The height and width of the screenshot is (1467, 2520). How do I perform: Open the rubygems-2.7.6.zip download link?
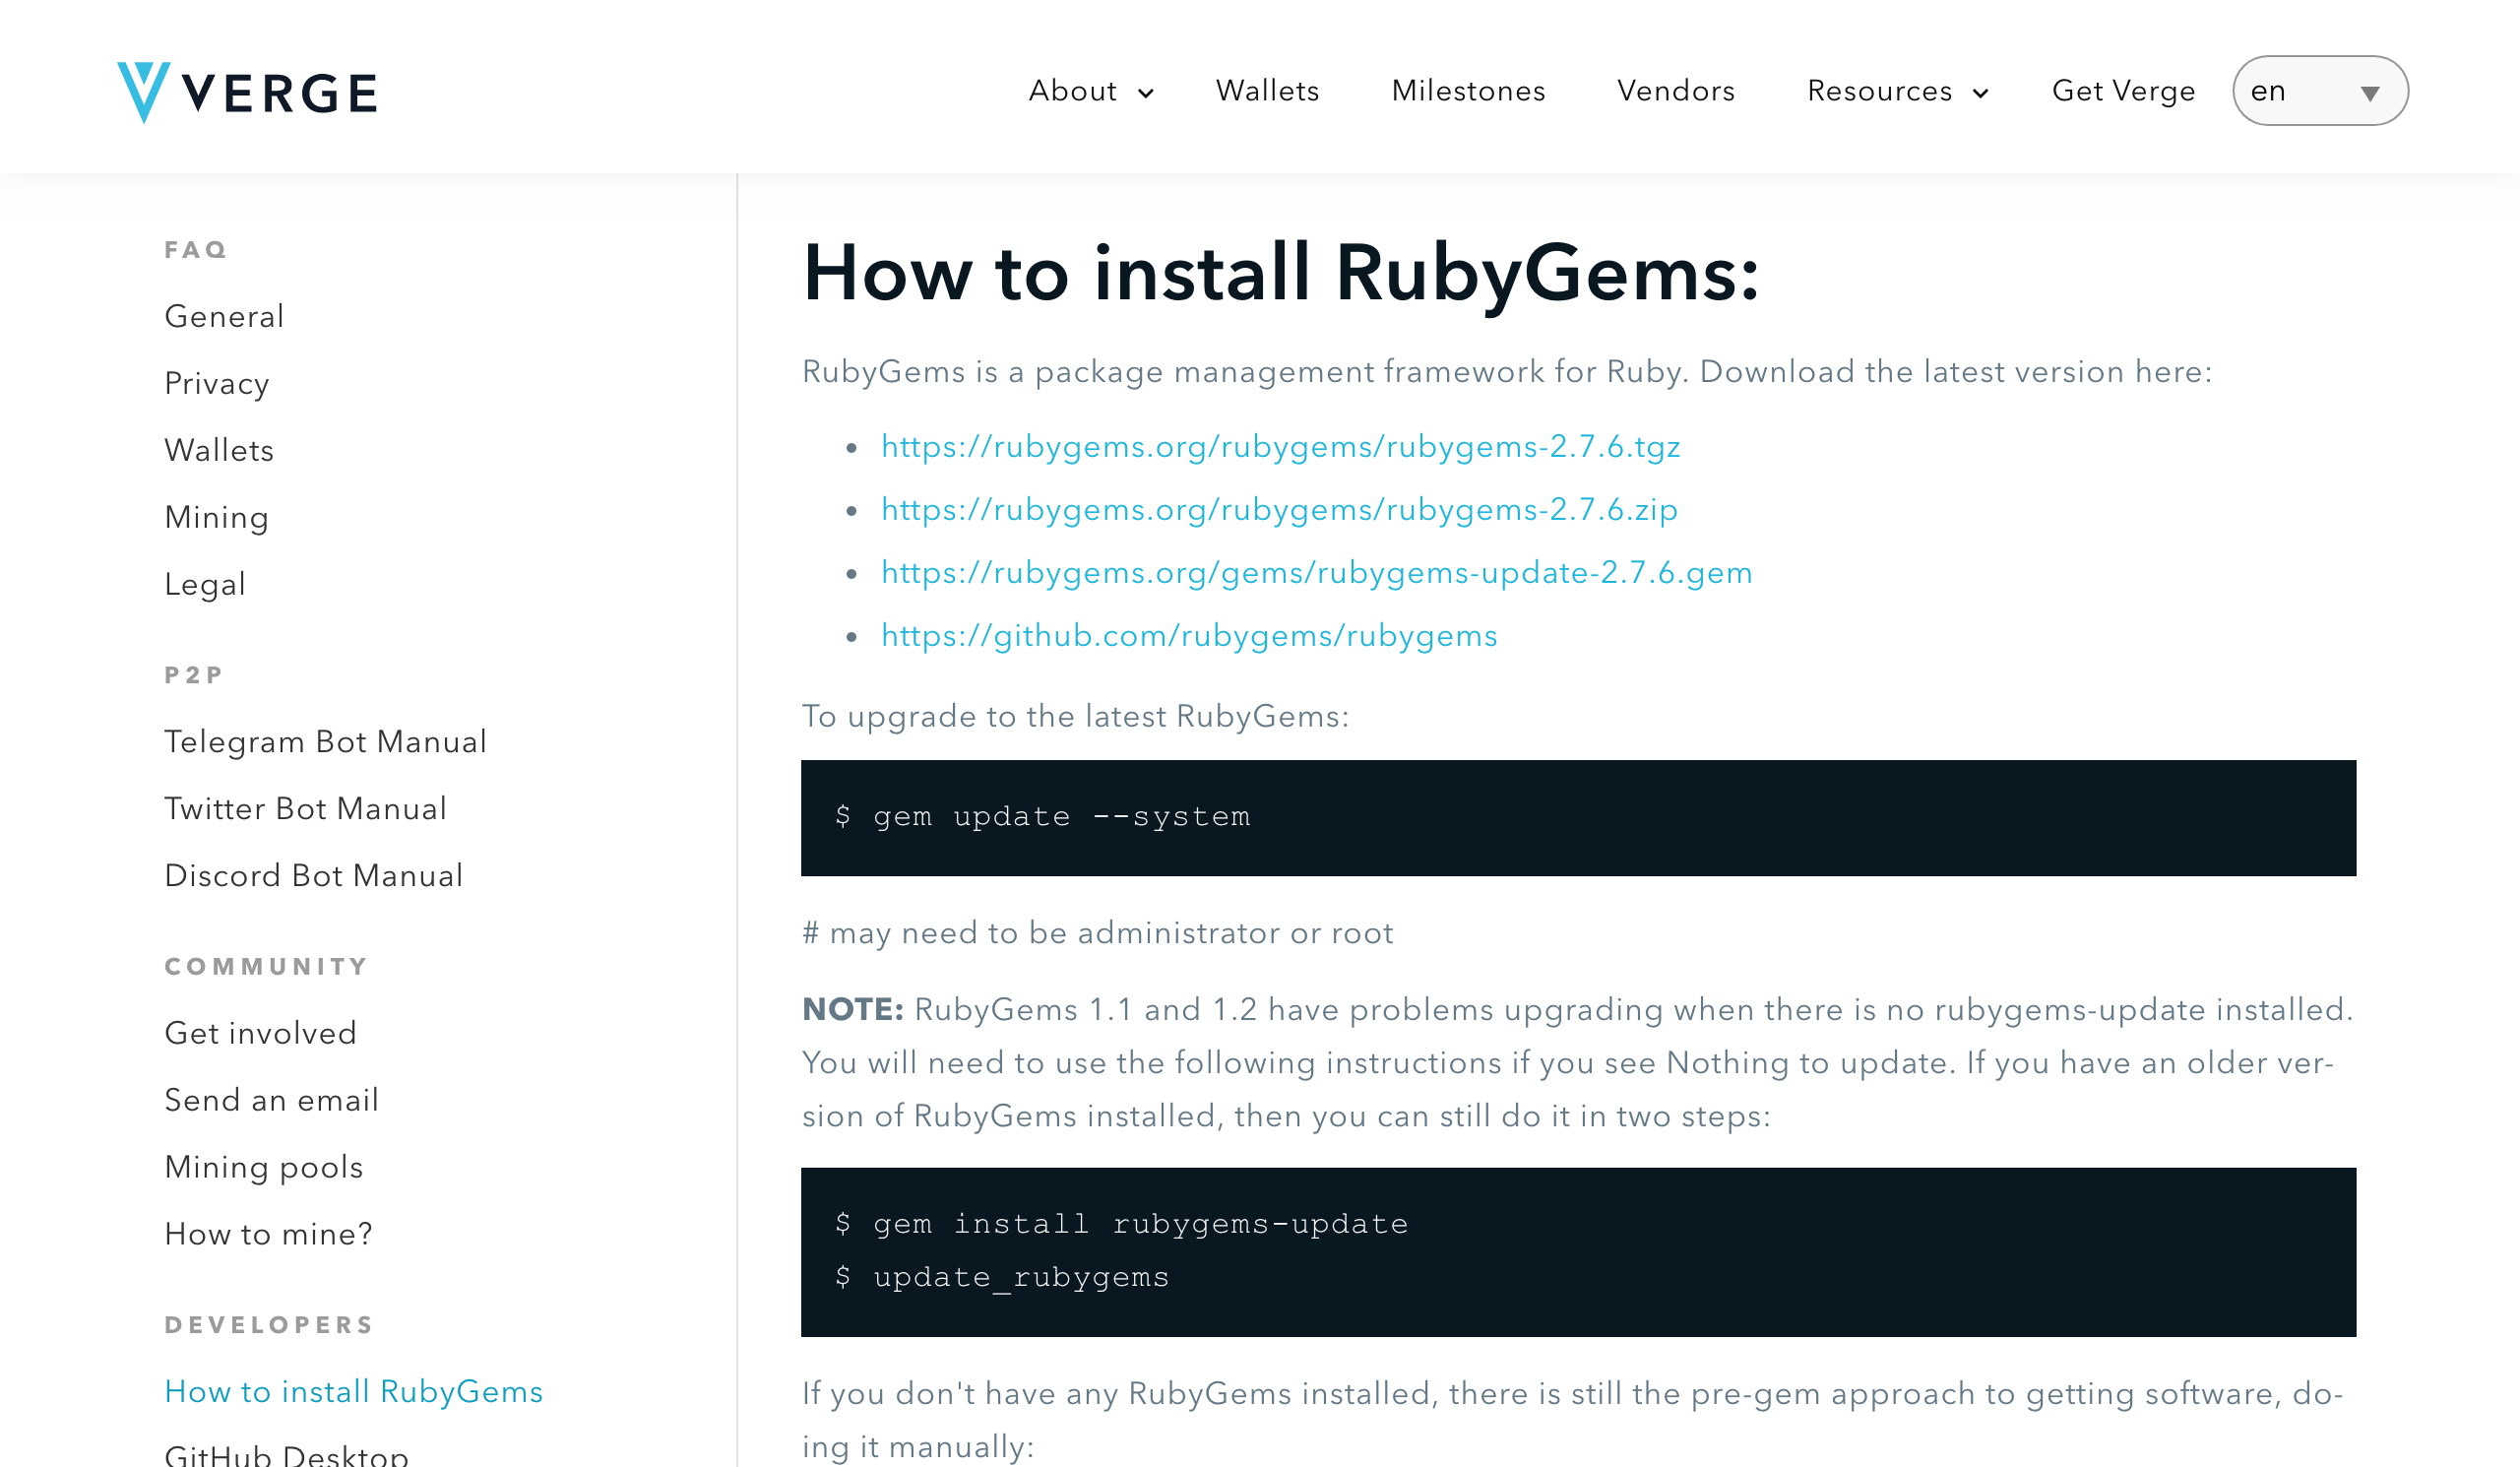(x=1279, y=509)
